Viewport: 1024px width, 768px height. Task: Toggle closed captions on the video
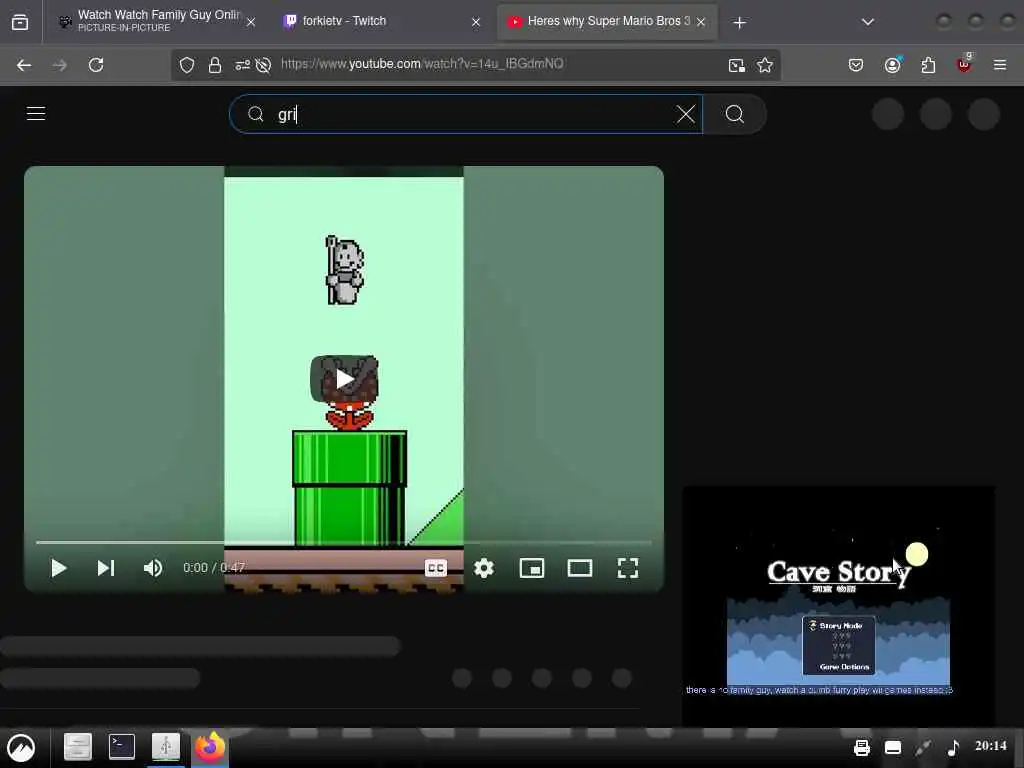(436, 568)
